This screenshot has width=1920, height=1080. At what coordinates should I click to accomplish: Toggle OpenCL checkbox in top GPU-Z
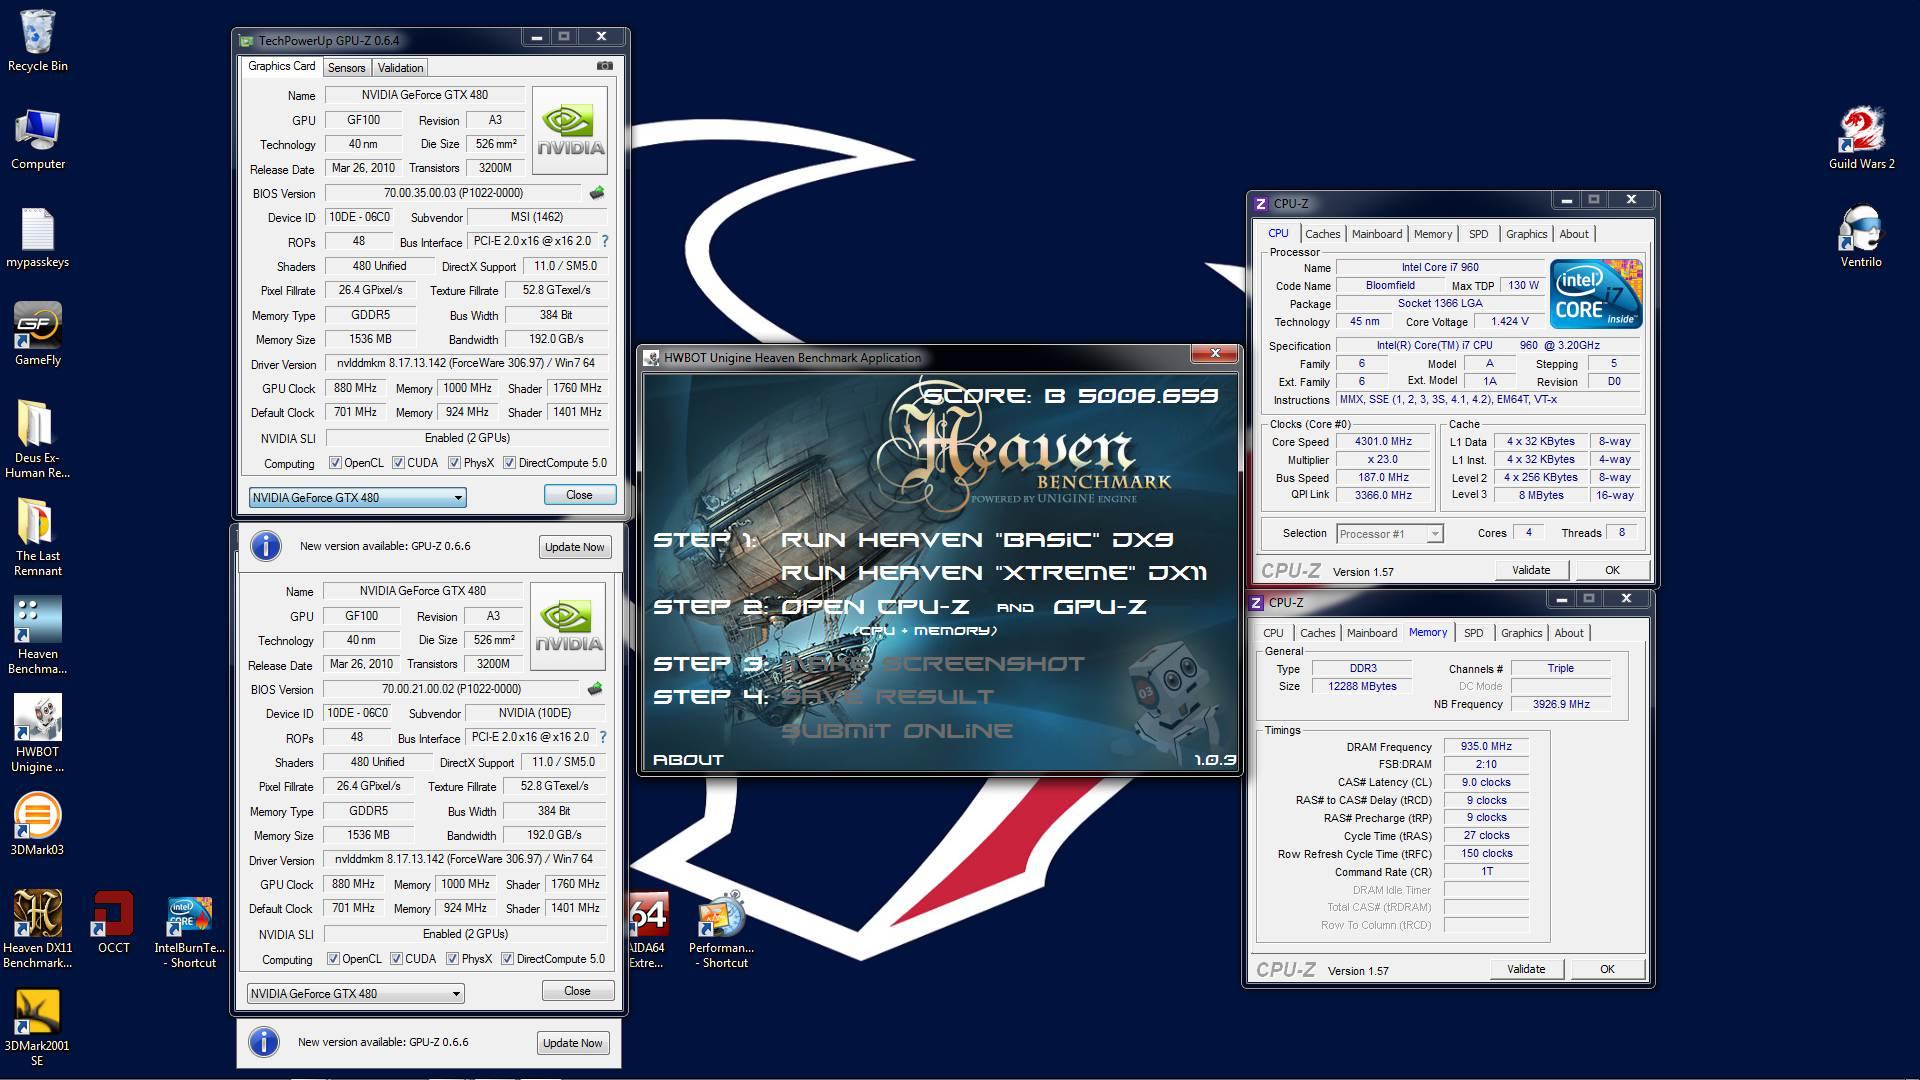click(336, 463)
